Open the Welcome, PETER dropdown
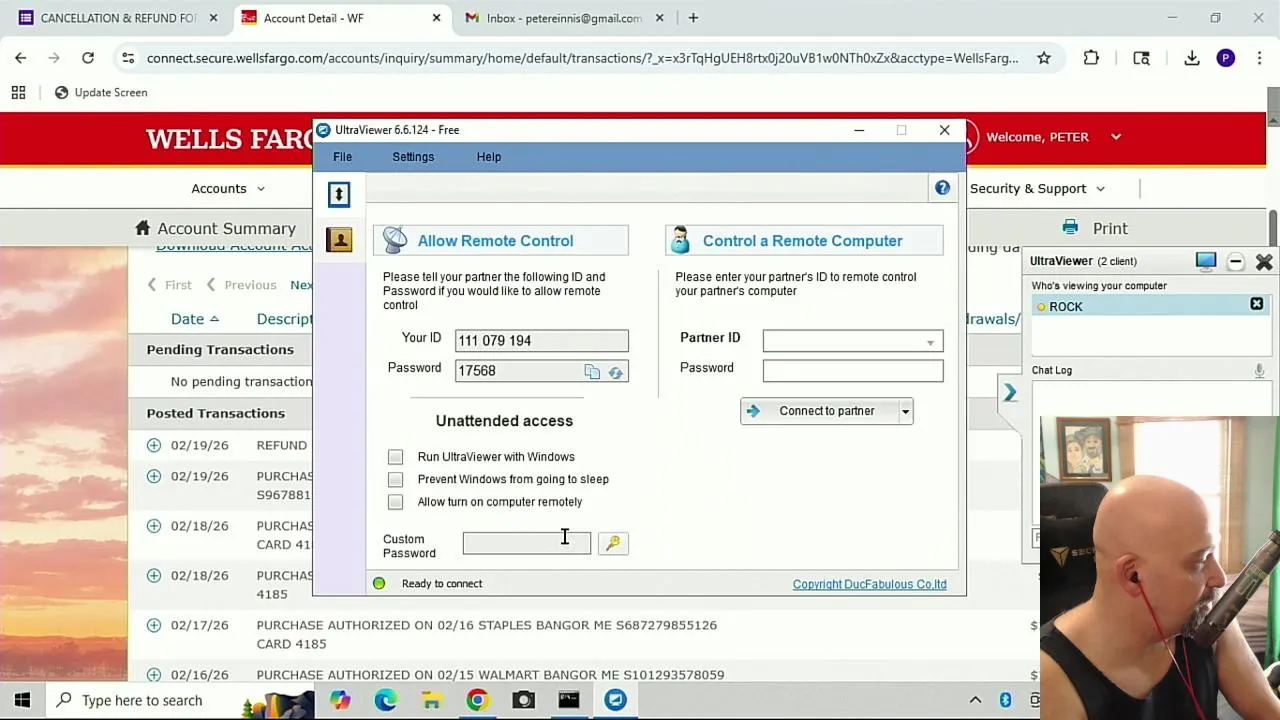The image size is (1280, 720). [1053, 137]
